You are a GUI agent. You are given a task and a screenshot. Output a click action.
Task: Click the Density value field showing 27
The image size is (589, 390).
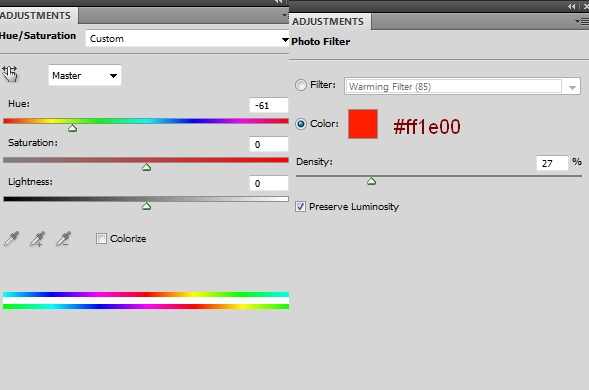coord(552,163)
